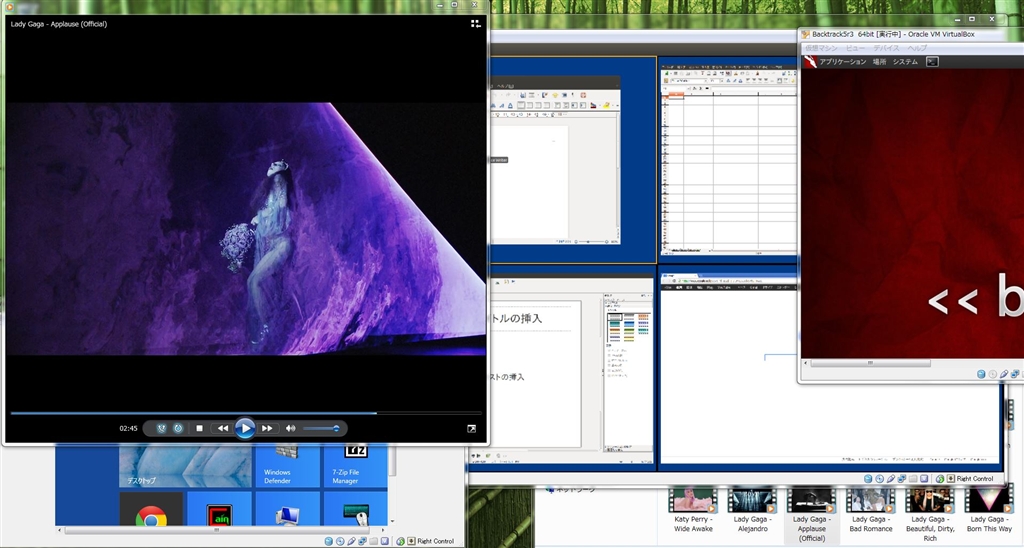Launch the terminal from Backtrack panel

(932, 61)
